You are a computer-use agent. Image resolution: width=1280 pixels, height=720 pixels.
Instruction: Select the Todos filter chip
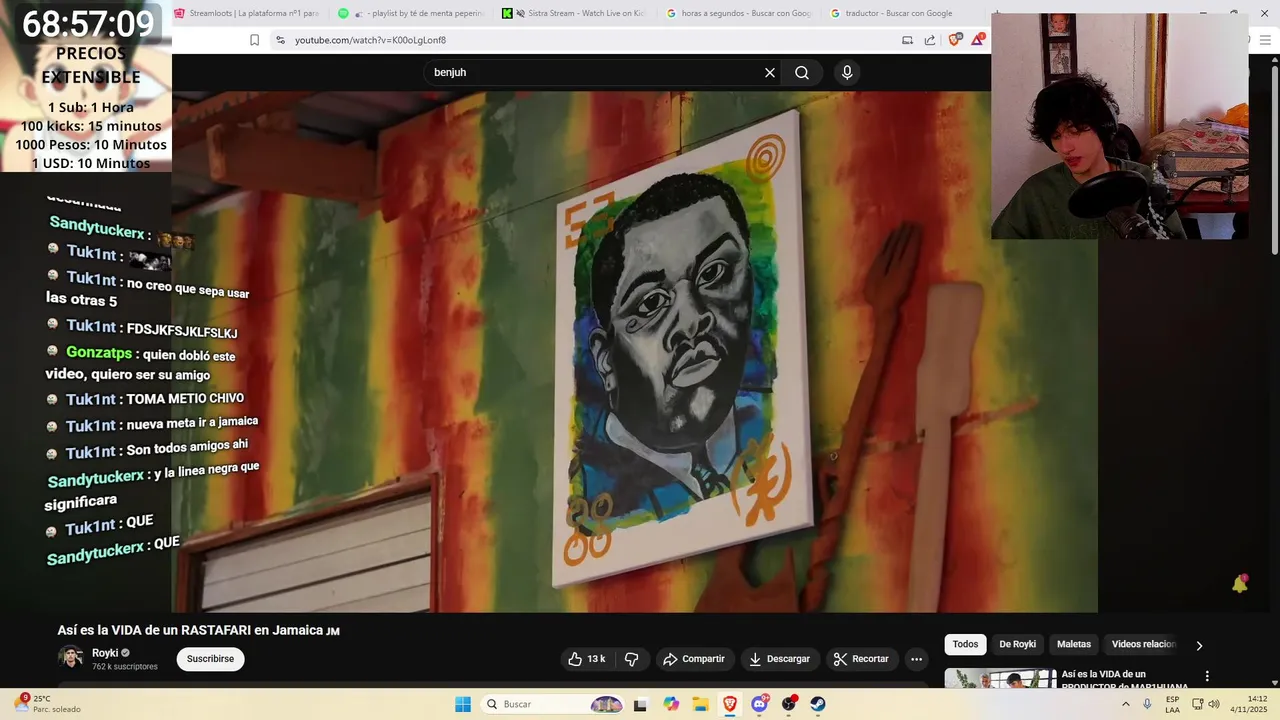click(x=965, y=644)
